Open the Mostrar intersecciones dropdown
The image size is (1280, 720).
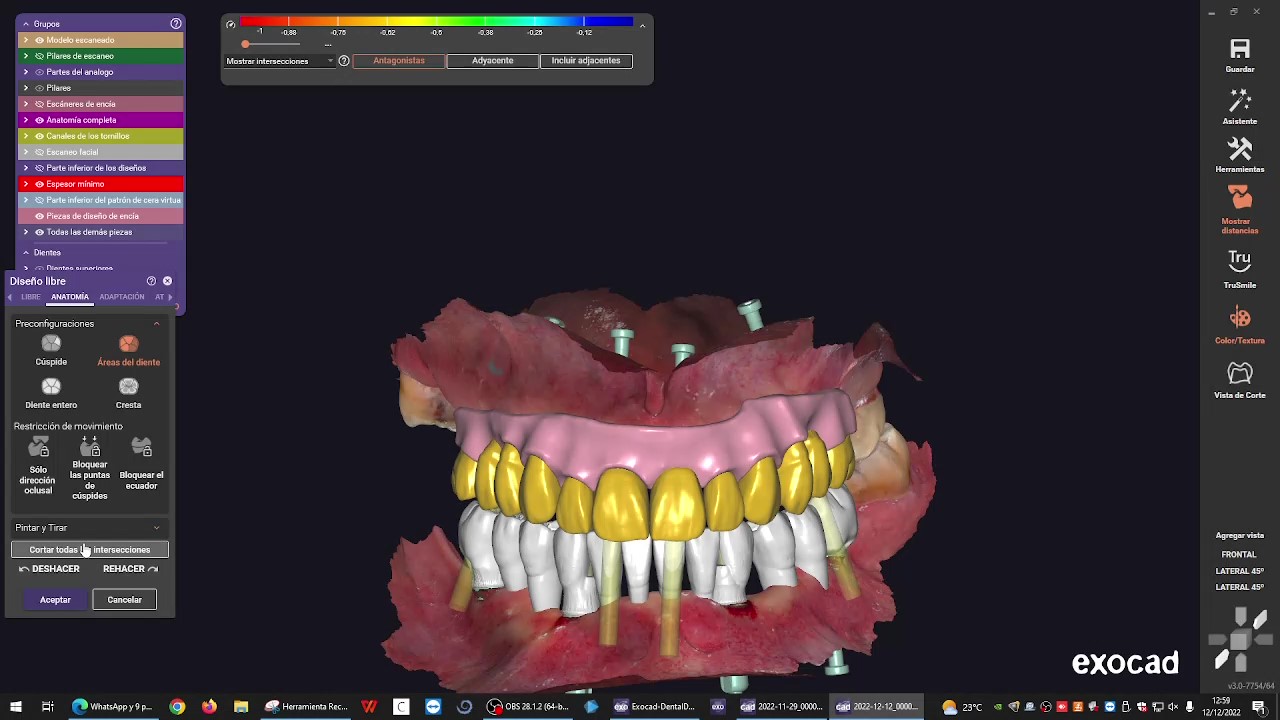(x=330, y=61)
